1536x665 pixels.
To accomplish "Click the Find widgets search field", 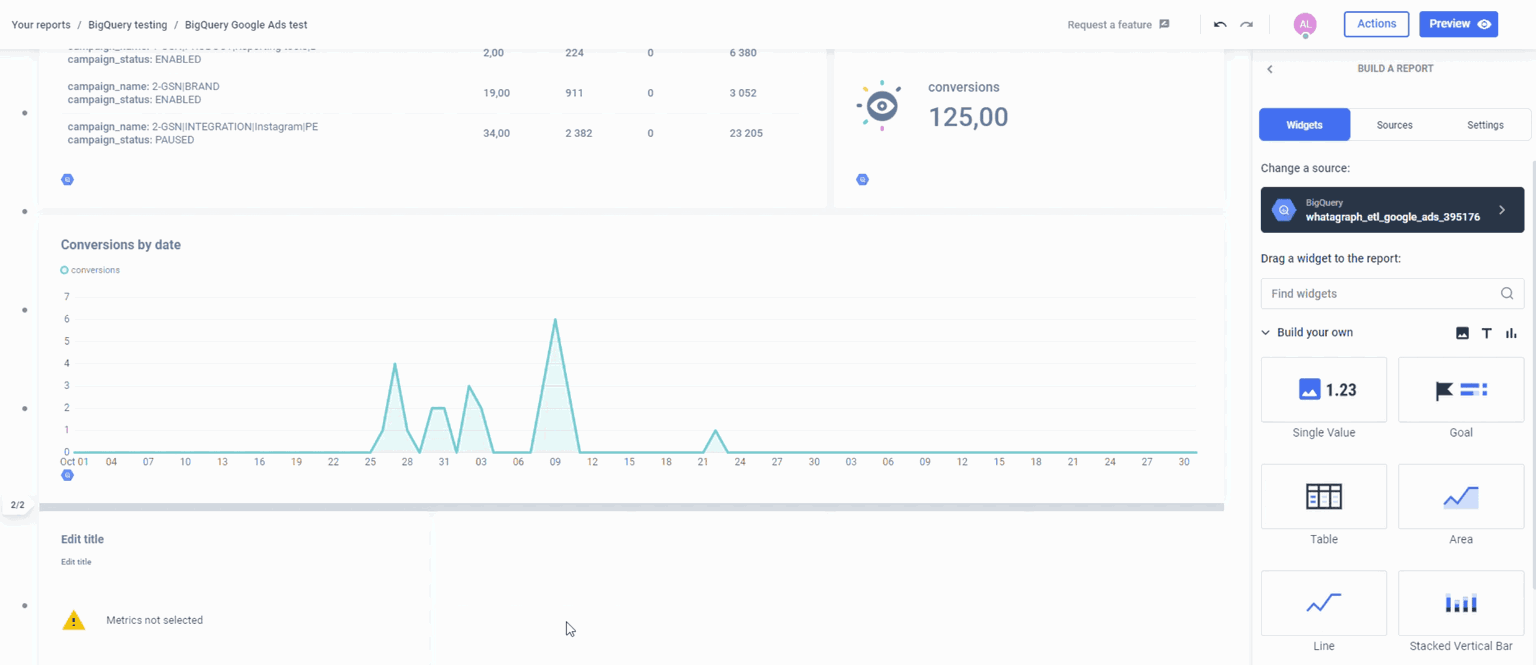I will (x=1380, y=293).
